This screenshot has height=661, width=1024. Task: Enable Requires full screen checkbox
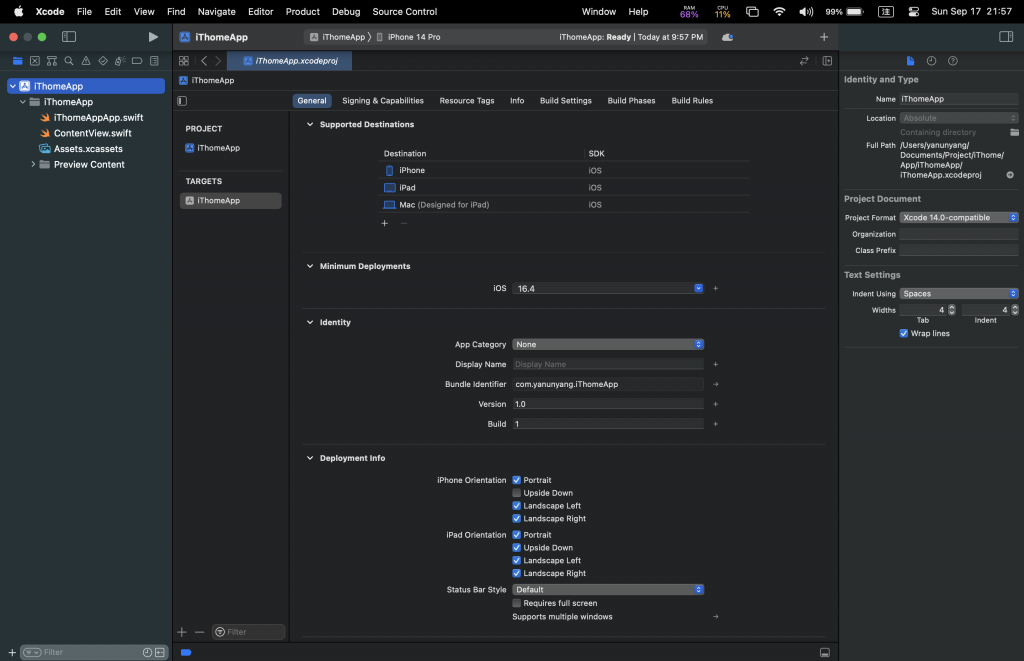[517, 603]
